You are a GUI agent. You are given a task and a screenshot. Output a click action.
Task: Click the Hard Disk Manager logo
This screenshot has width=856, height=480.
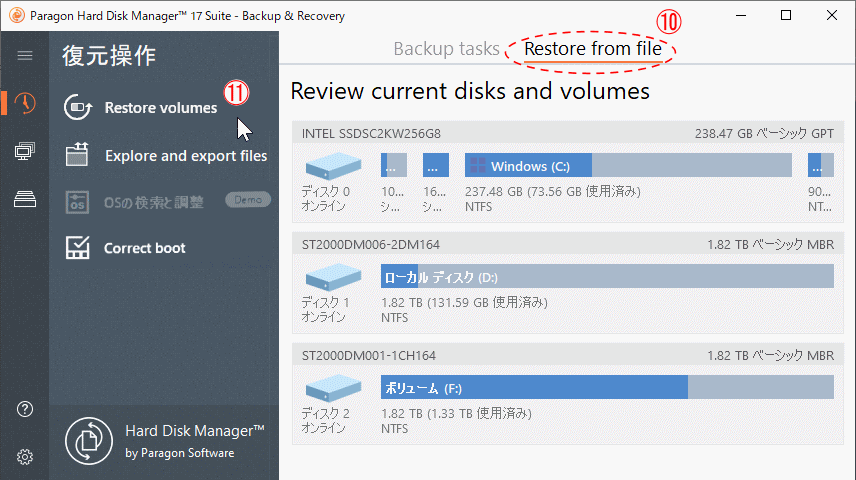(x=89, y=442)
